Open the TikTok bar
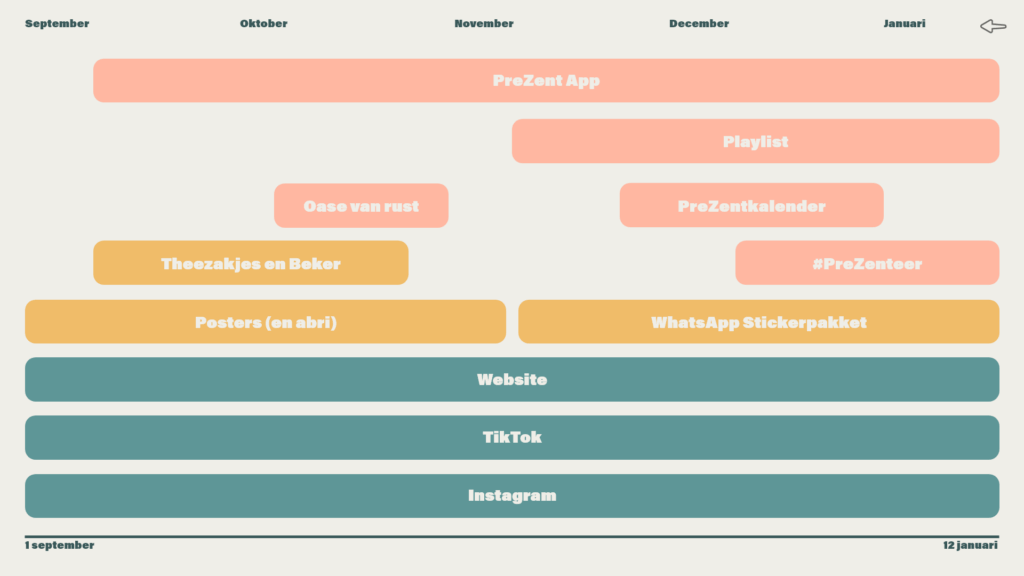Viewport: 1024px width, 576px height. click(x=512, y=438)
